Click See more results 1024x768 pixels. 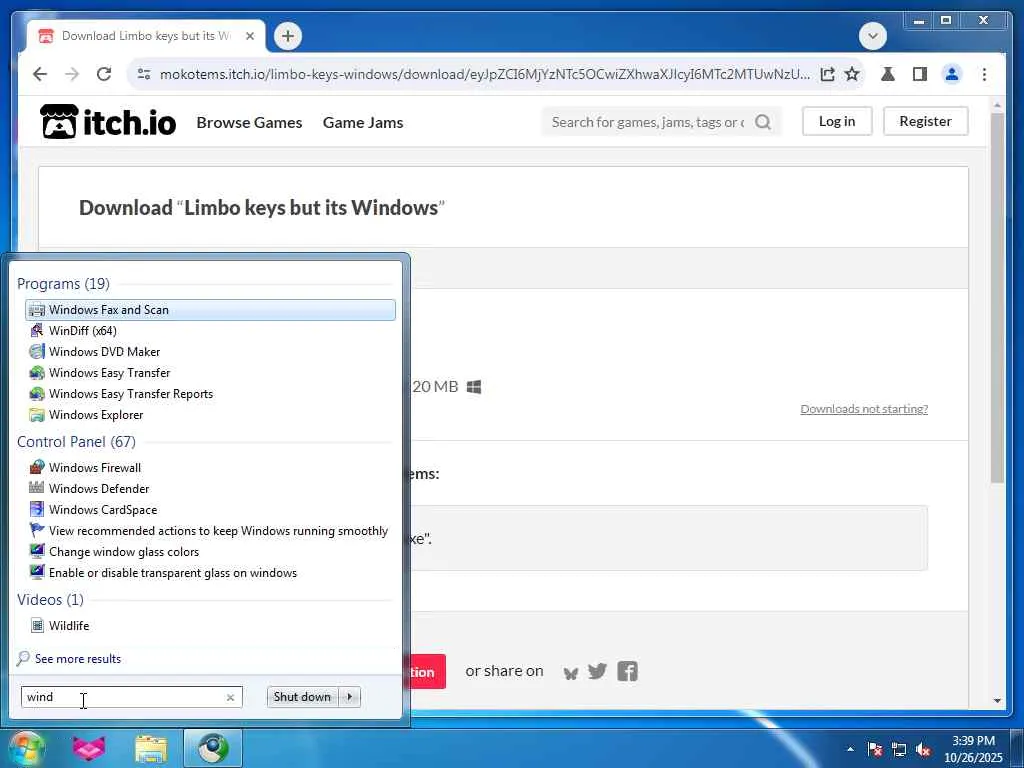click(x=78, y=659)
